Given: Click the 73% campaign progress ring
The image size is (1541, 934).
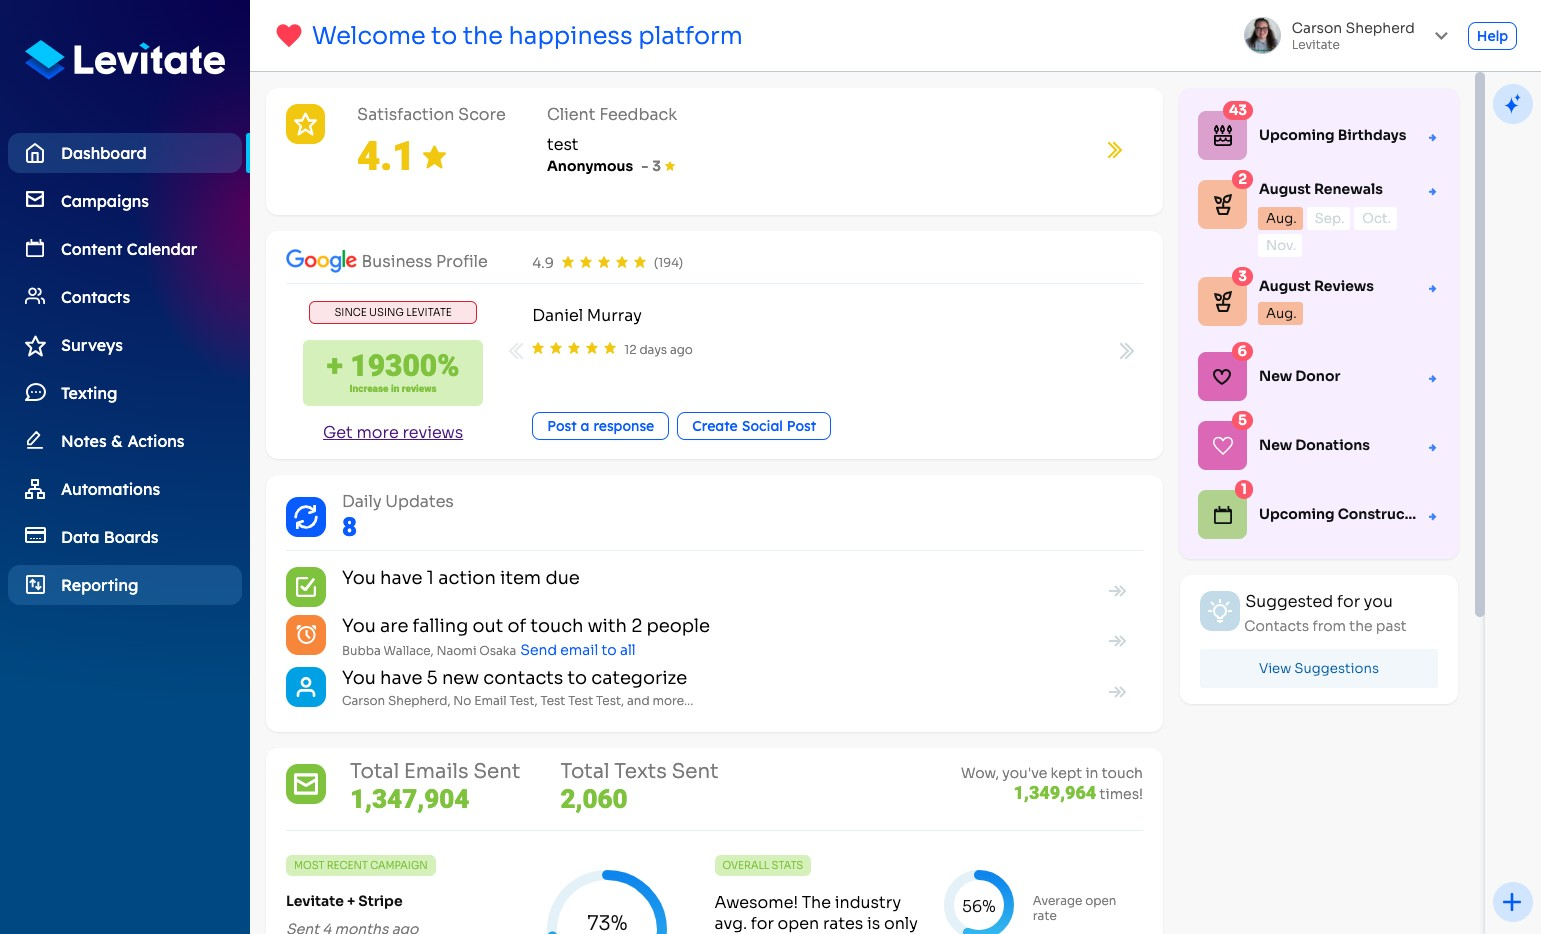Looking at the screenshot, I should coord(607,903).
